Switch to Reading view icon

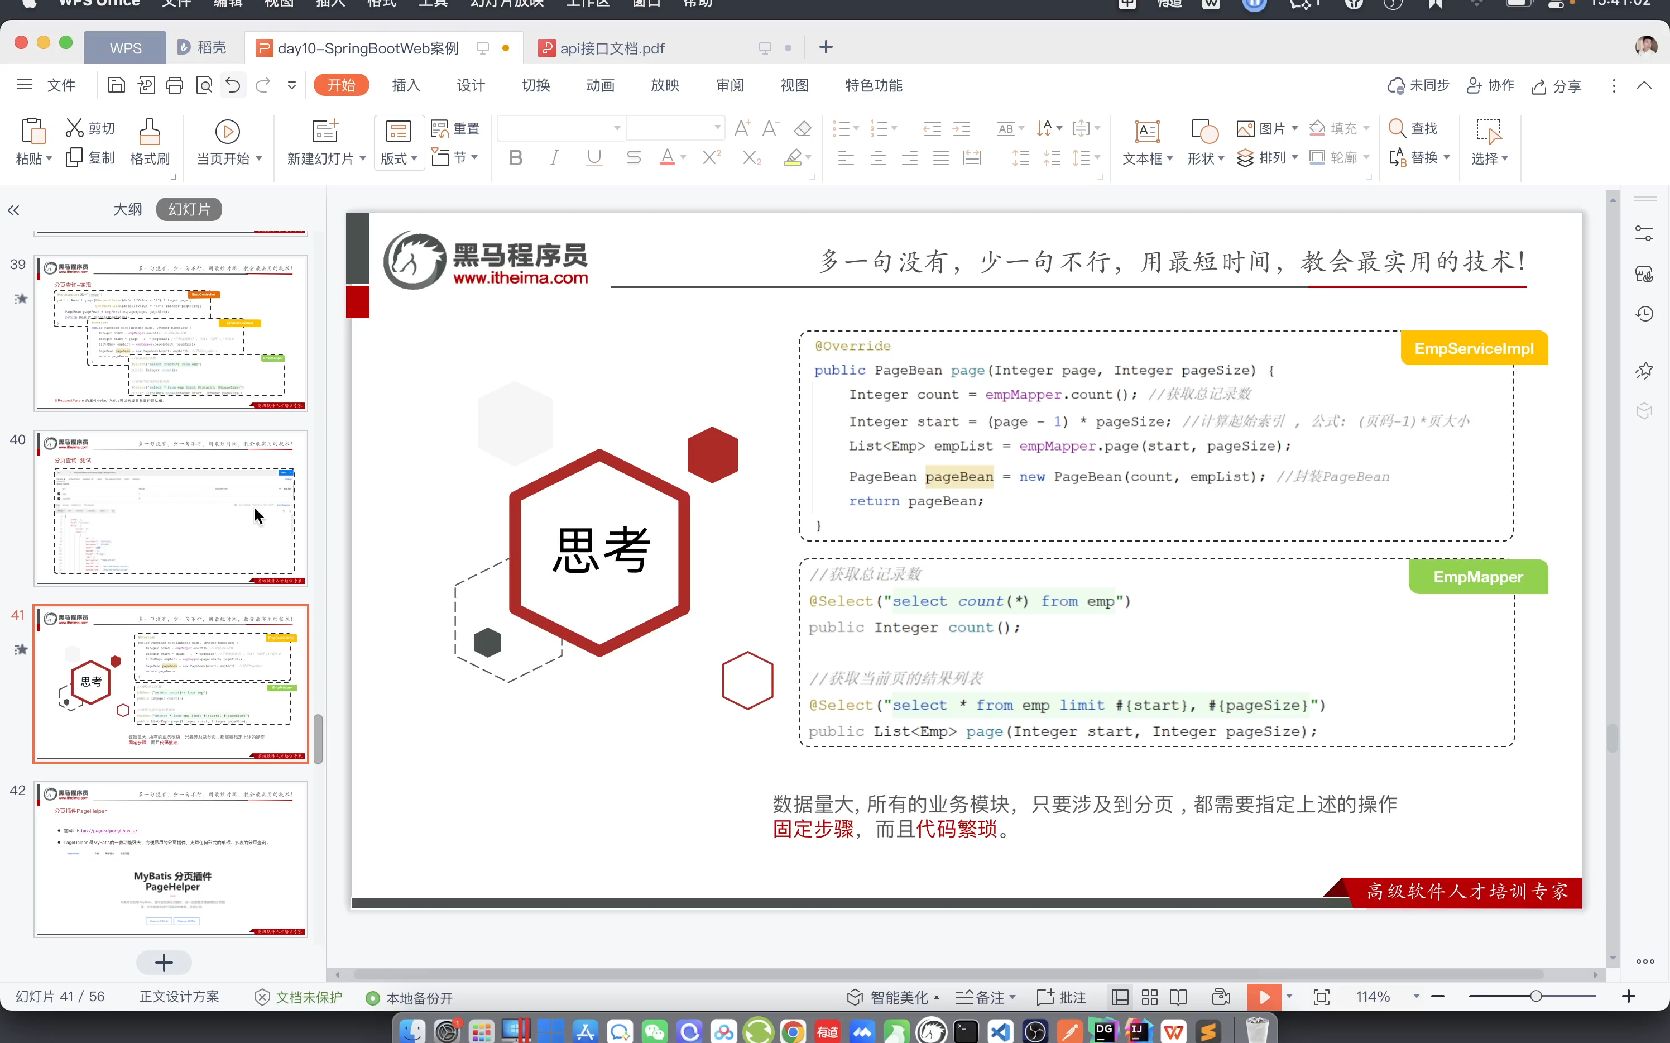[1179, 997]
